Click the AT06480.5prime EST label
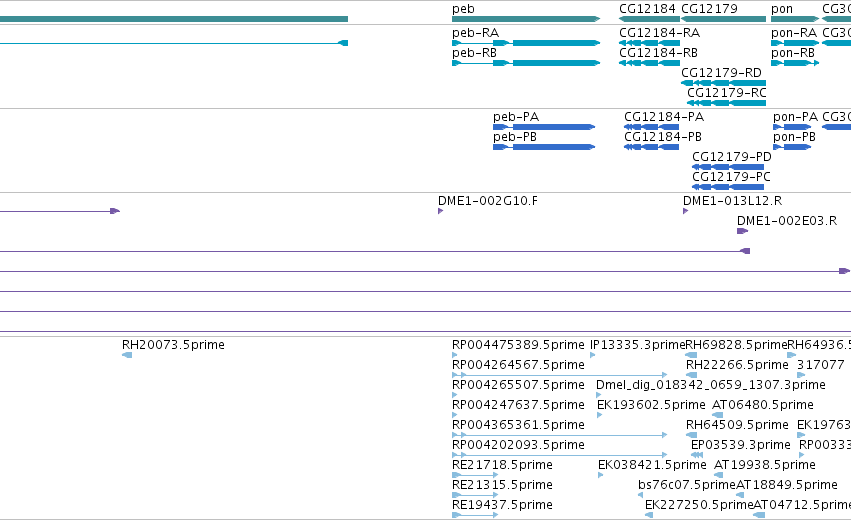The height and width of the screenshot is (520, 851). click(x=763, y=405)
